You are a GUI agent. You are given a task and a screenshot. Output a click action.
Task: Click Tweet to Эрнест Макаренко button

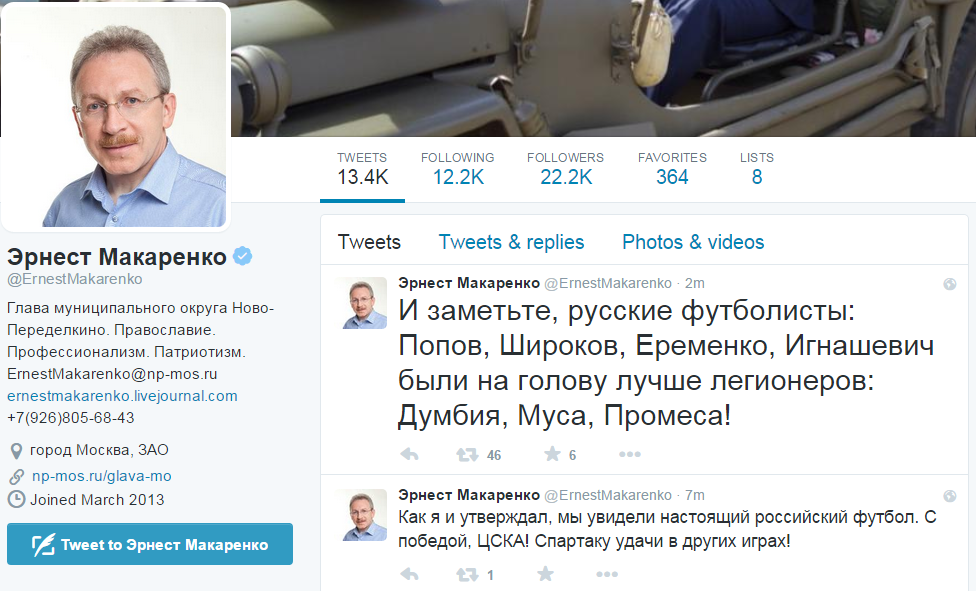150,544
